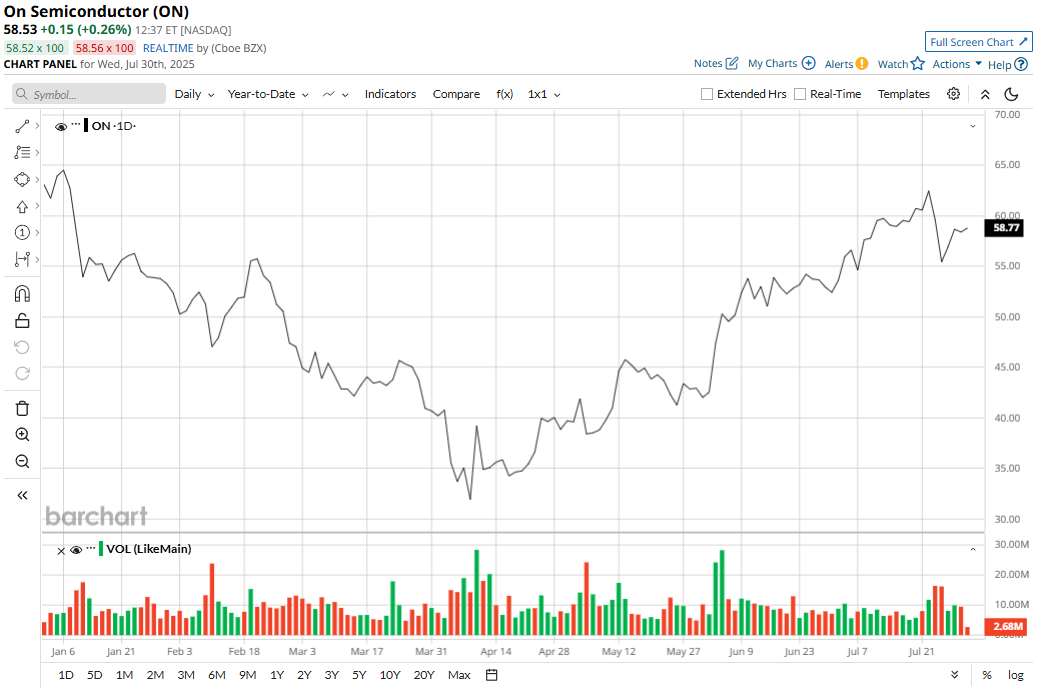Open the Indicators menu

pos(390,94)
